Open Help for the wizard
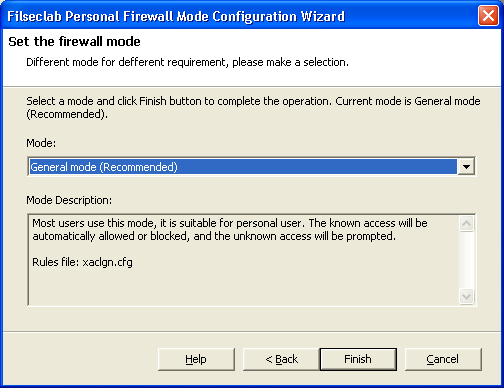This screenshot has width=504, height=388. pyautogui.click(x=196, y=359)
